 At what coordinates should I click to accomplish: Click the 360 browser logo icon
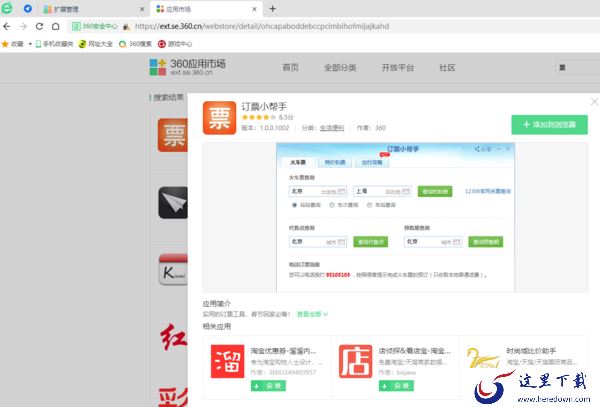pos(7,8)
